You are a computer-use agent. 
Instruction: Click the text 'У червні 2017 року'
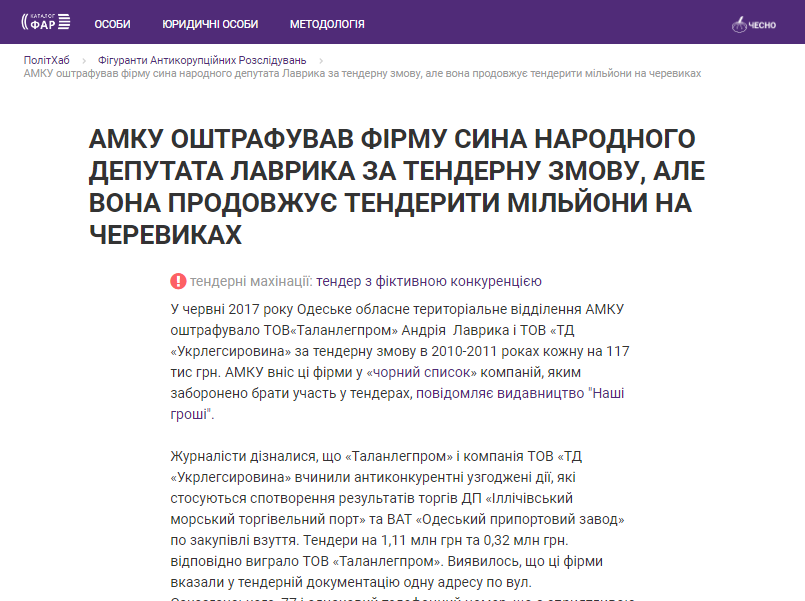(232, 309)
